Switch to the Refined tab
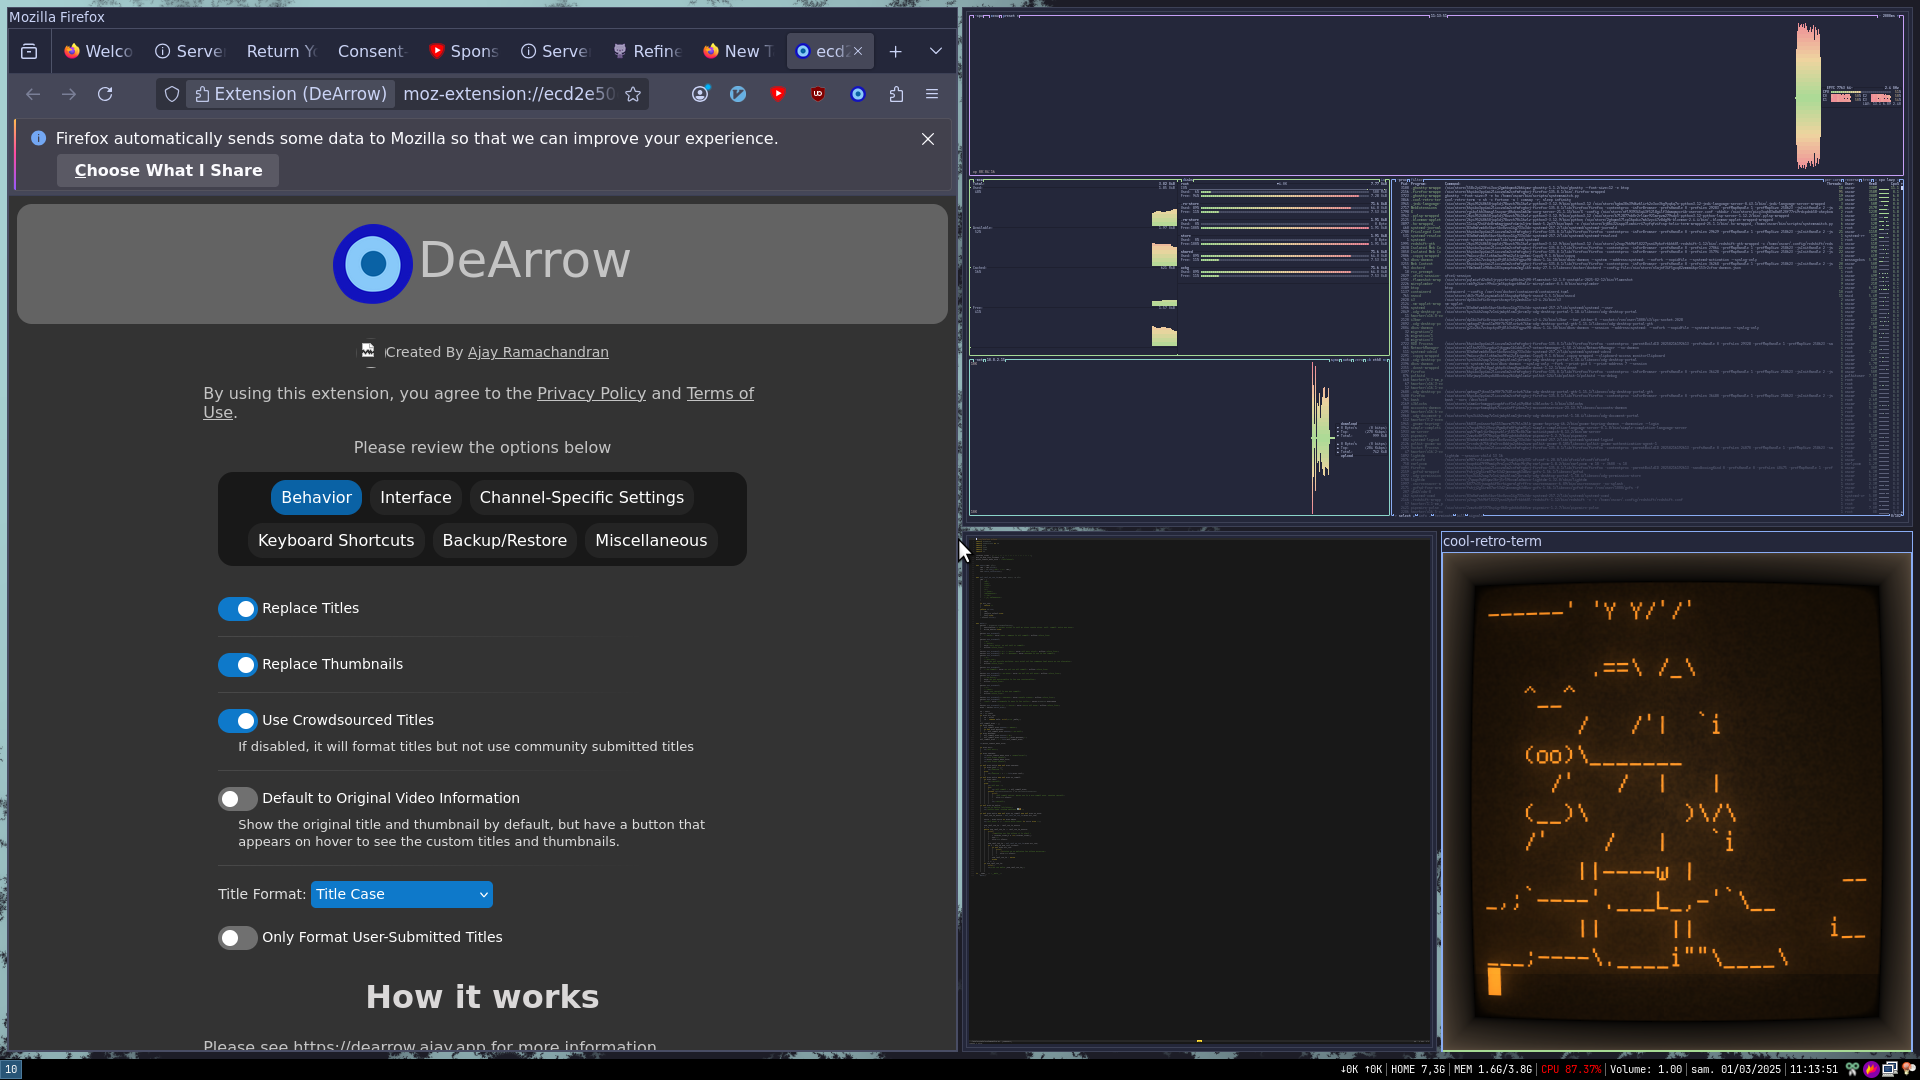The image size is (1920, 1080). coord(647,51)
